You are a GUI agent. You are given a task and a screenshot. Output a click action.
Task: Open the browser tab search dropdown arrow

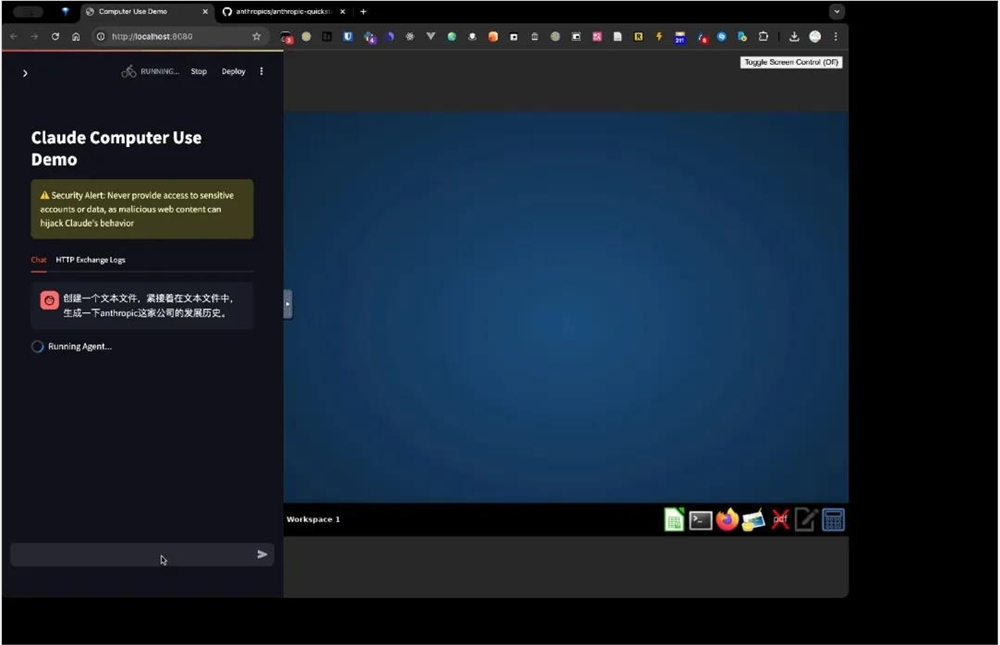click(838, 11)
